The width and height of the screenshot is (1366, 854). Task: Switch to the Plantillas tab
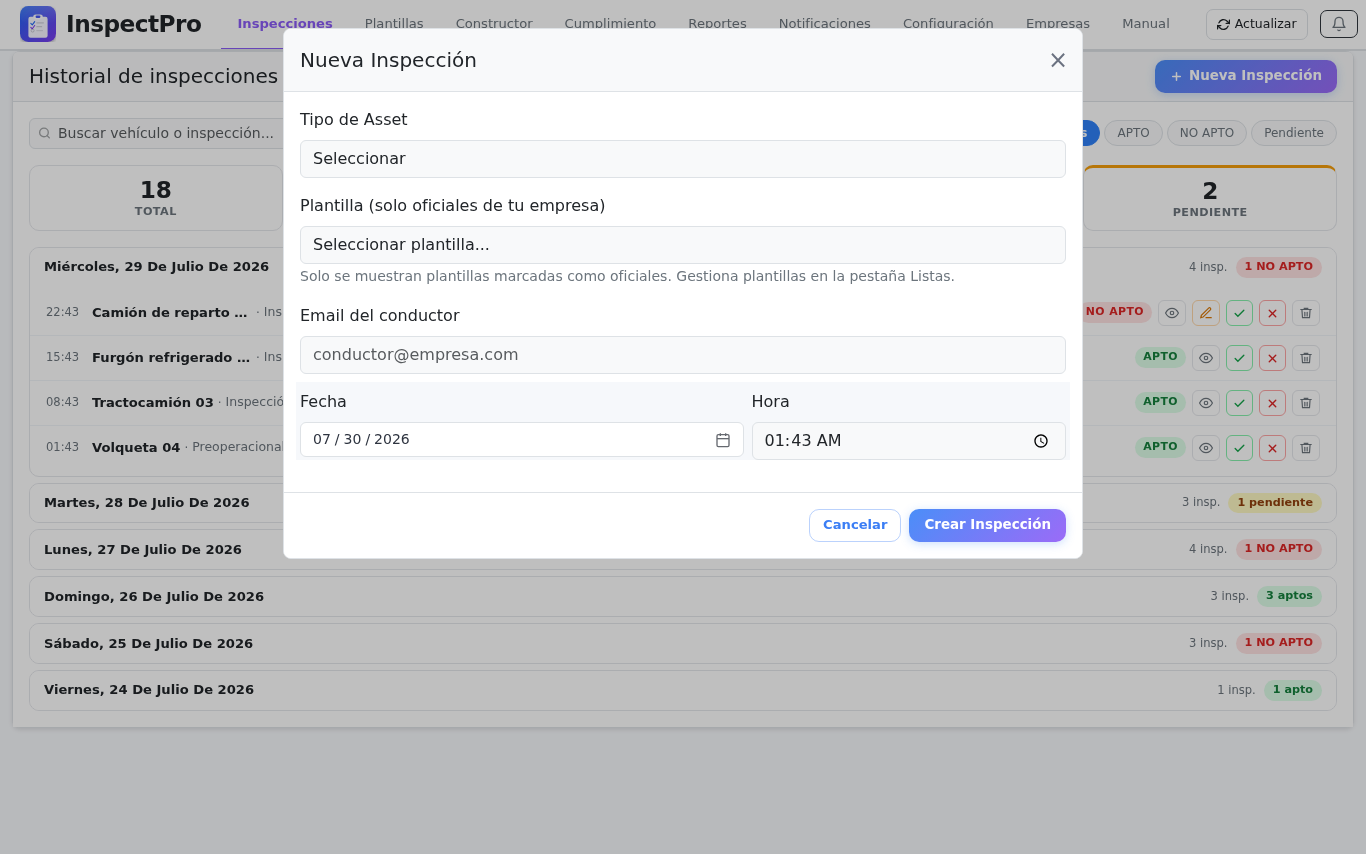(x=394, y=24)
